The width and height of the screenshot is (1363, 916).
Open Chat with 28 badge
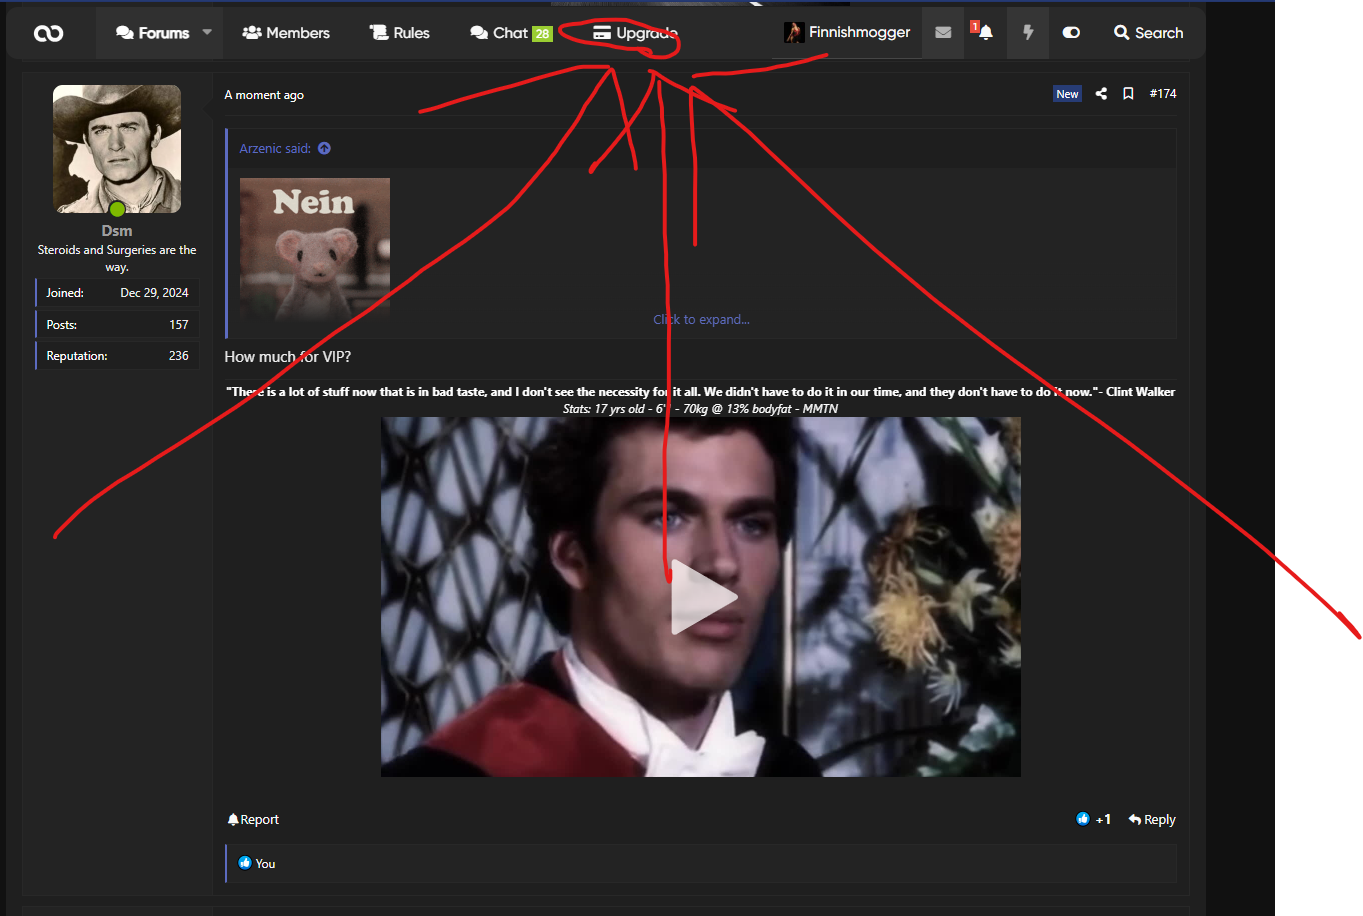(510, 33)
